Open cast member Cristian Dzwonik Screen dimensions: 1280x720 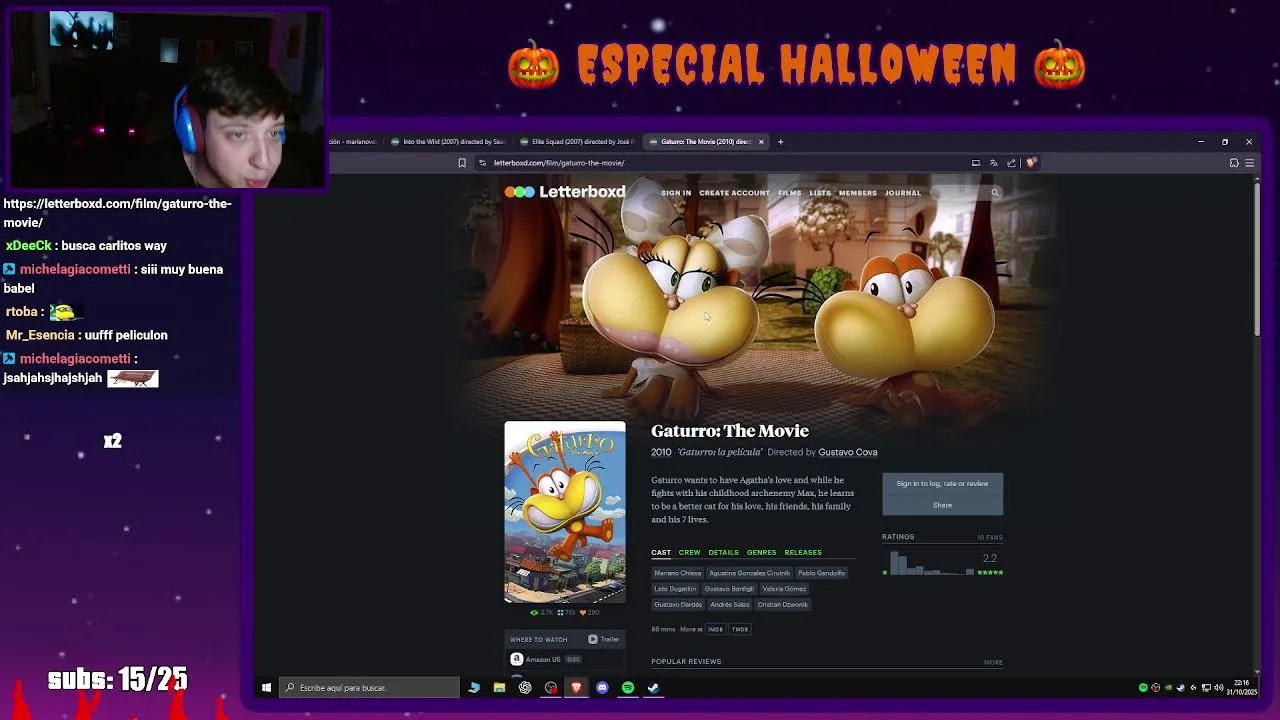tap(783, 604)
